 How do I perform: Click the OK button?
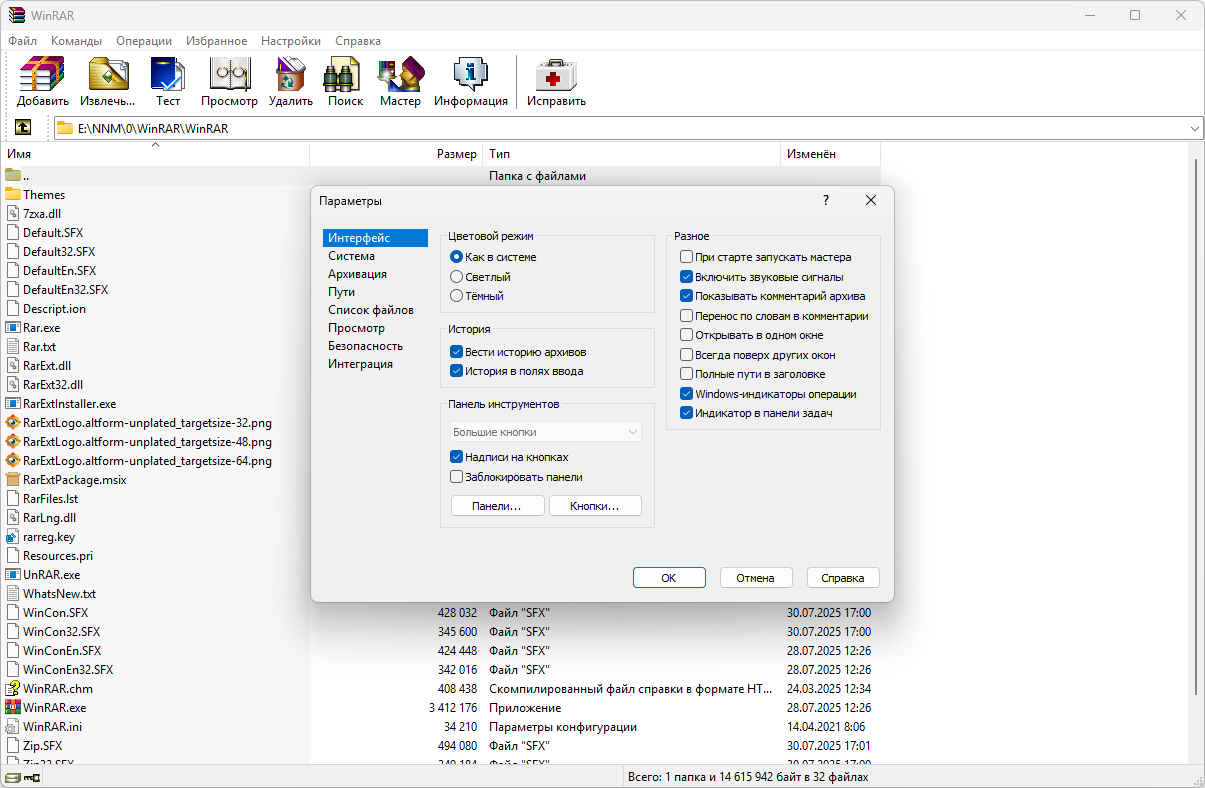[669, 578]
